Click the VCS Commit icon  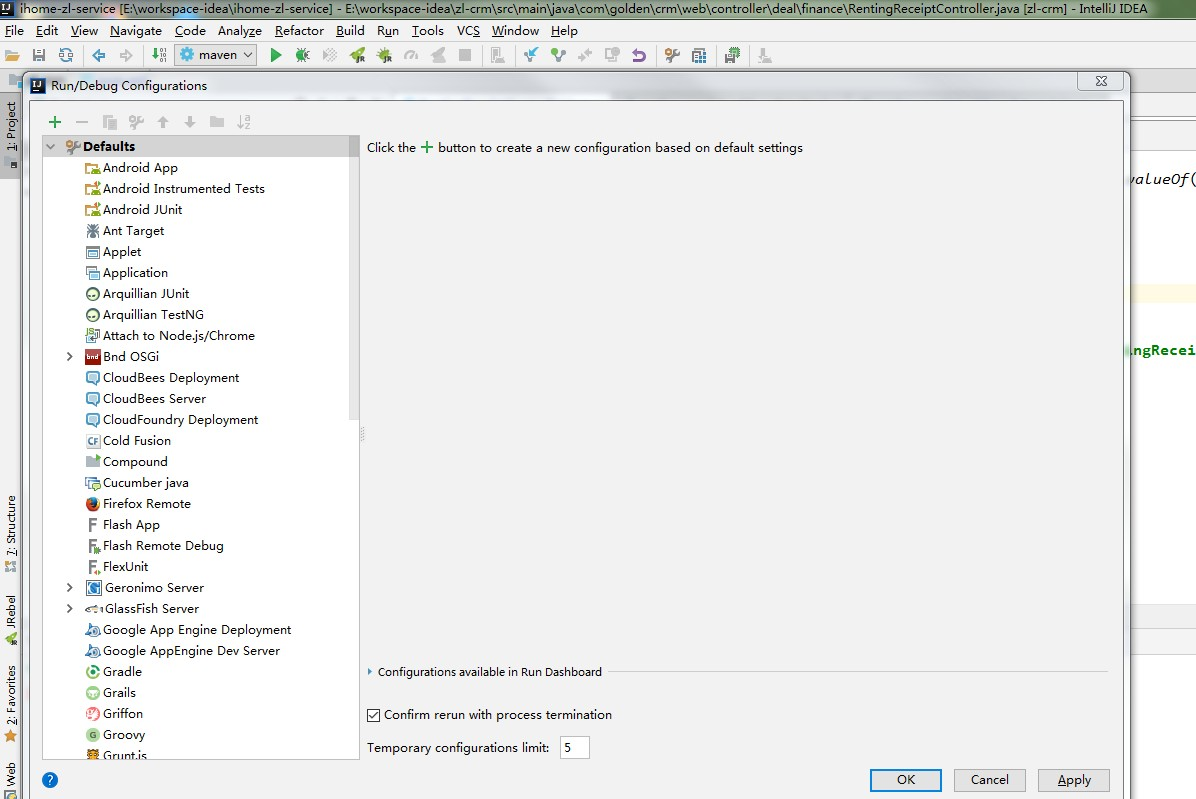pos(558,55)
